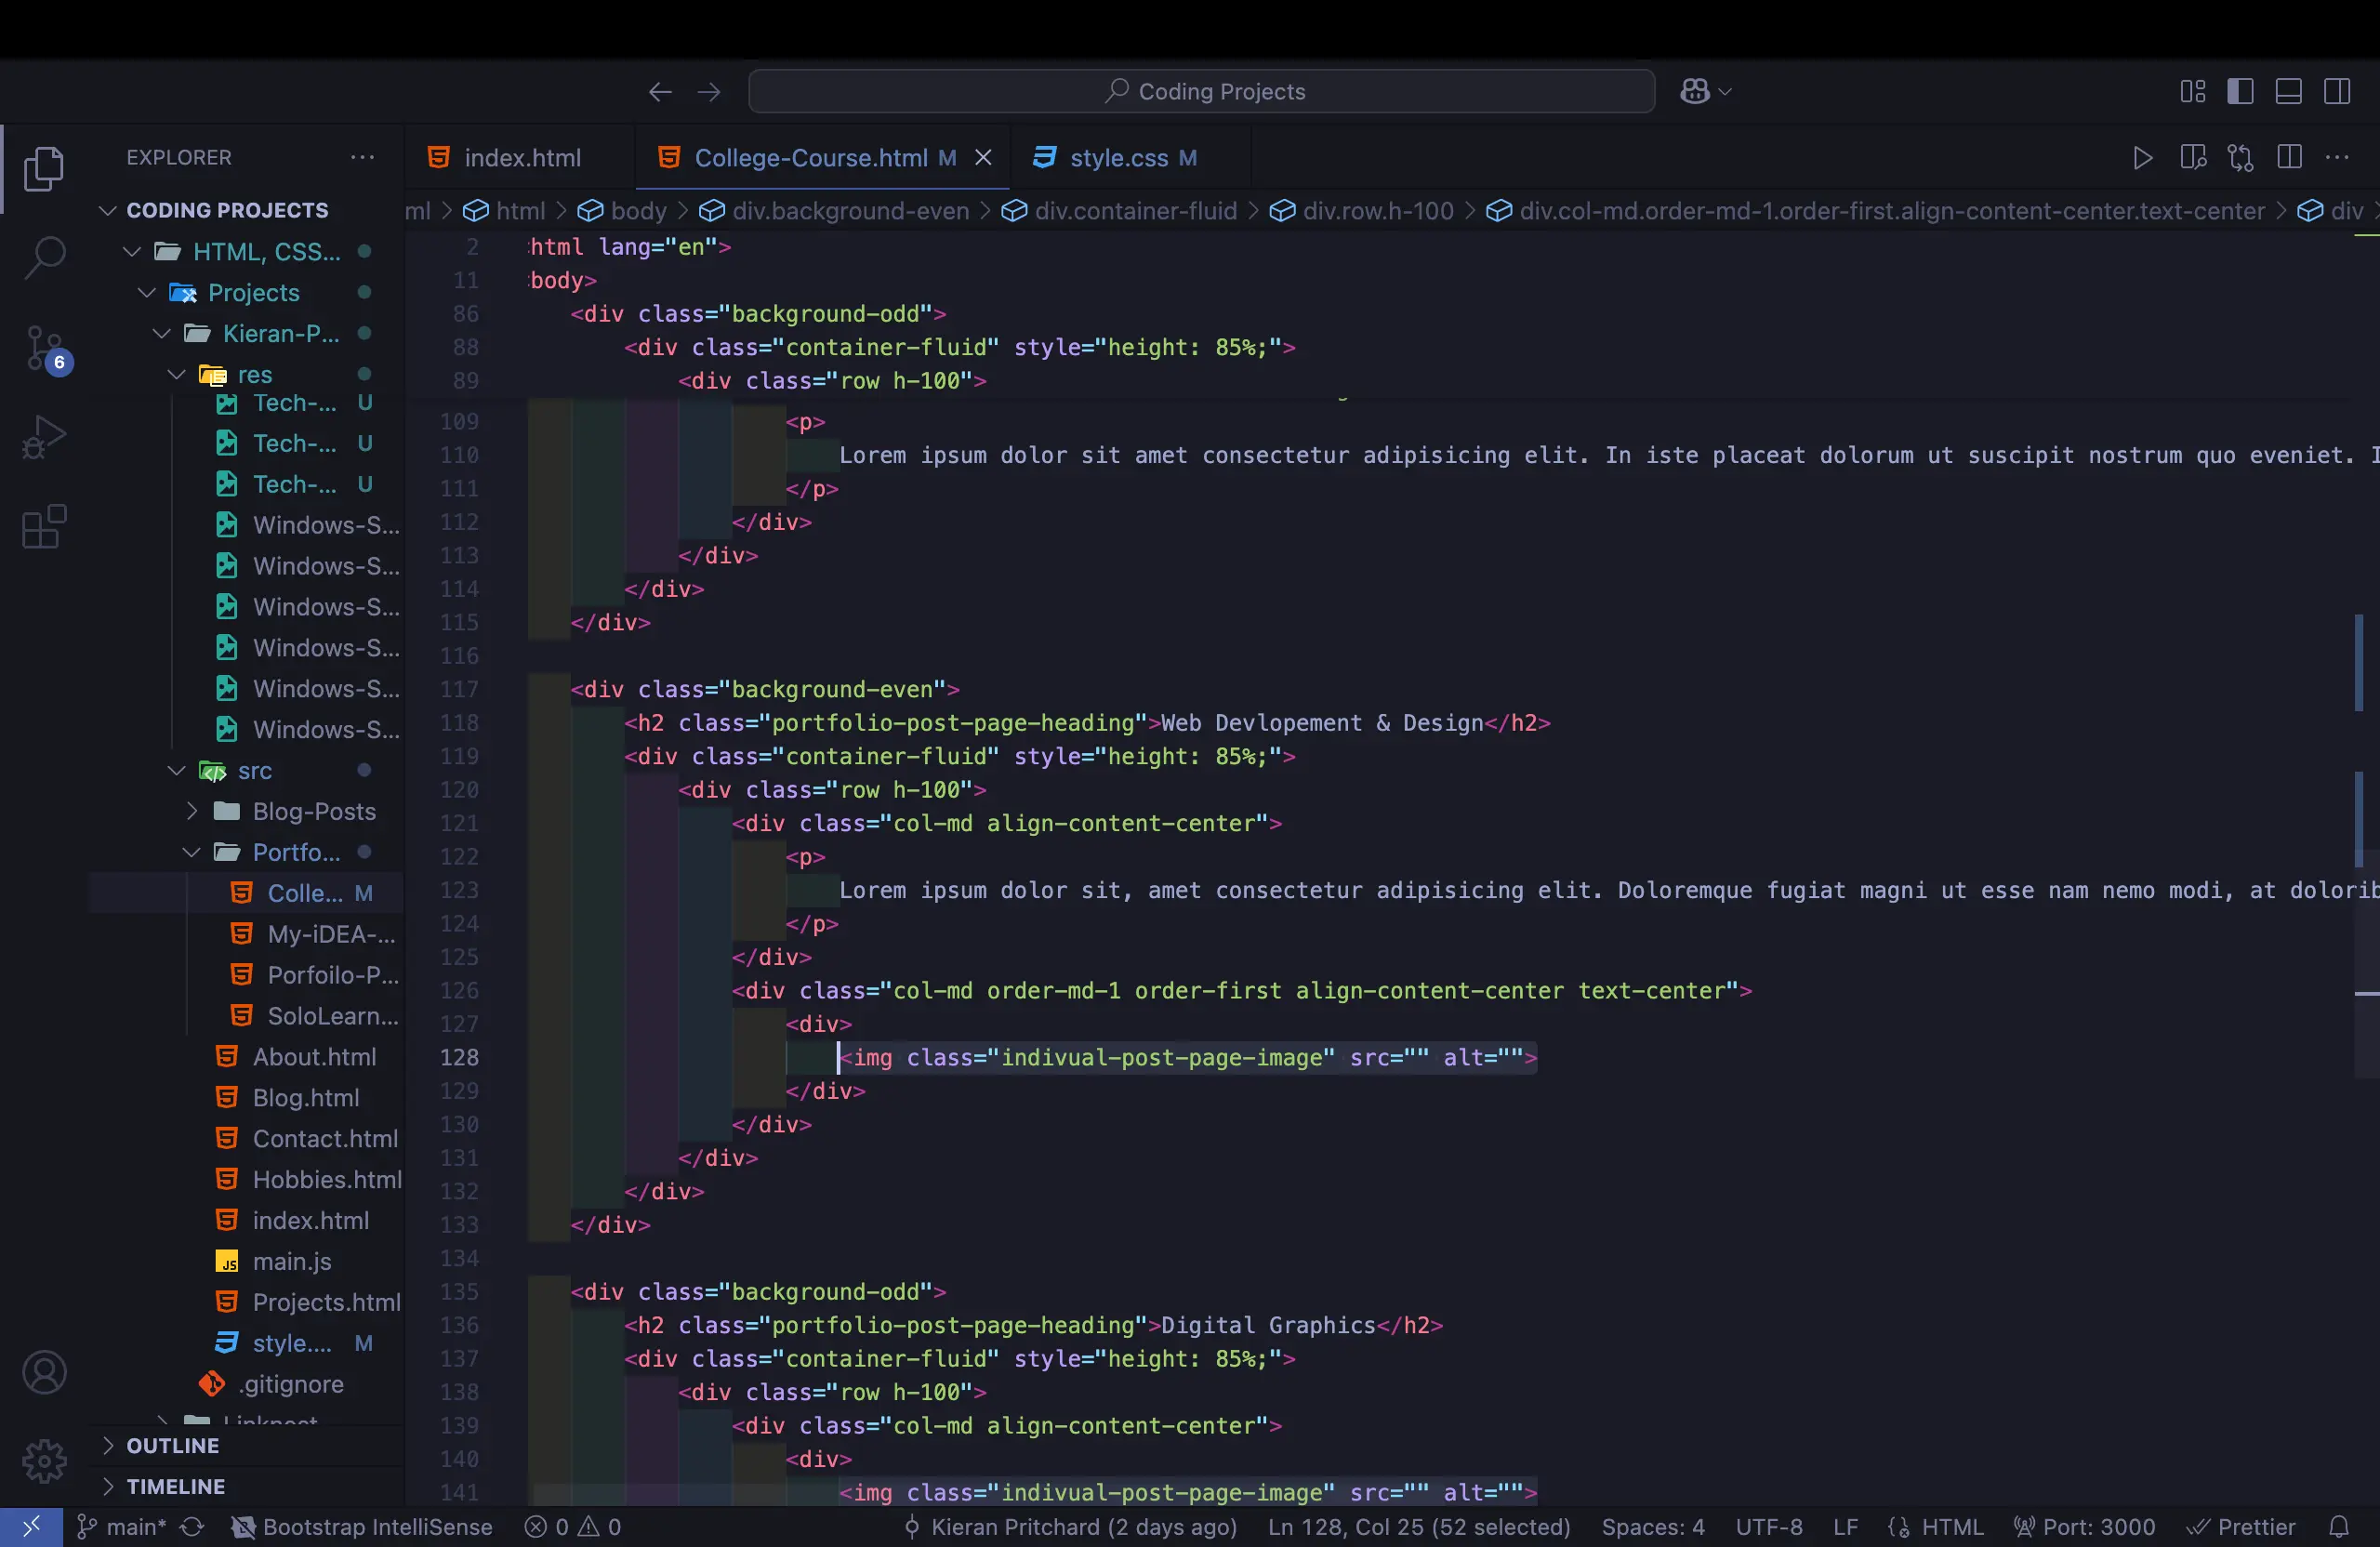Run the current file with the play icon

pos(2142,158)
